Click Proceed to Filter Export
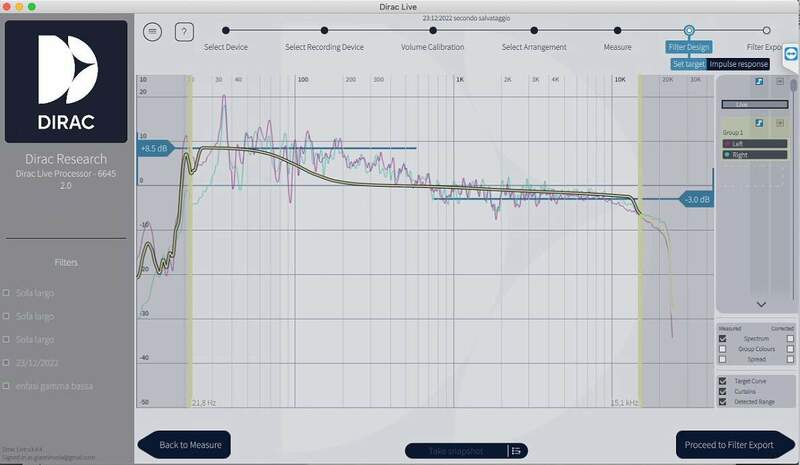Viewport: 800px width, 465px height. pyautogui.click(x=726, y=444)
